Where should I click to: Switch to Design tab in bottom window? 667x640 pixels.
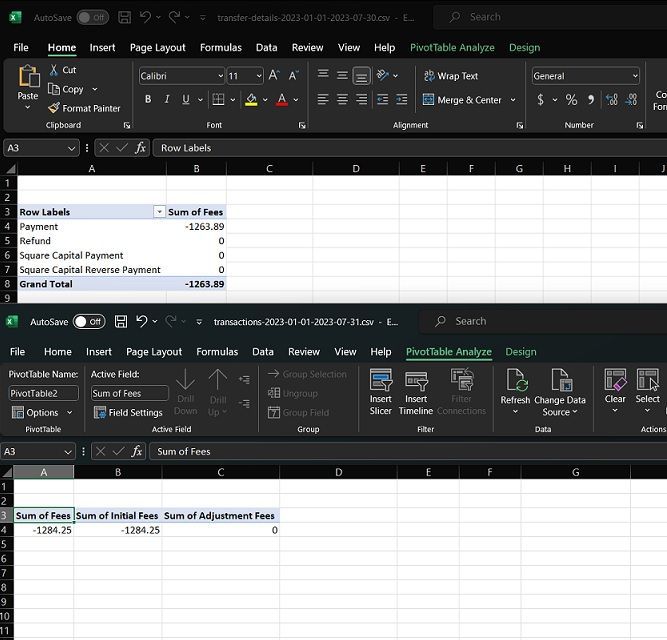(520, 352)
